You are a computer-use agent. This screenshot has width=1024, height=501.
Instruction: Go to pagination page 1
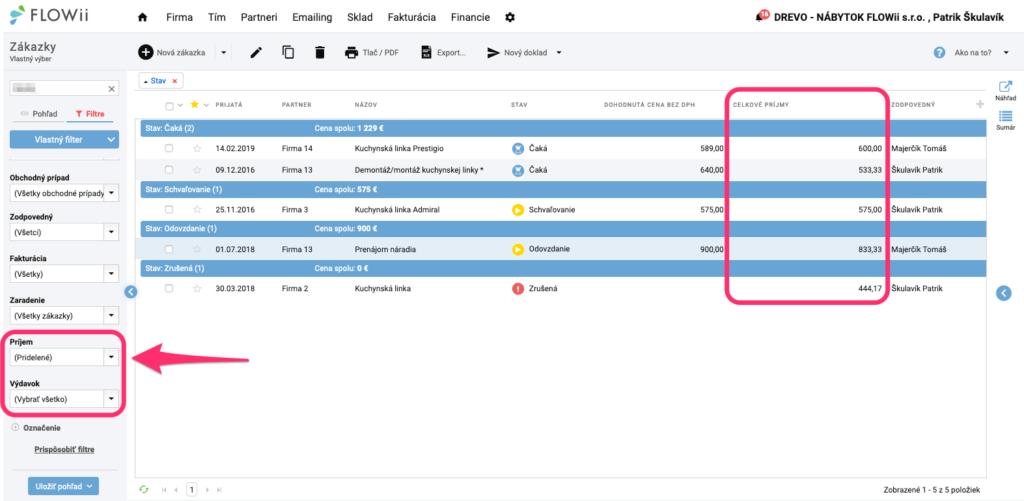click(192, 489)
